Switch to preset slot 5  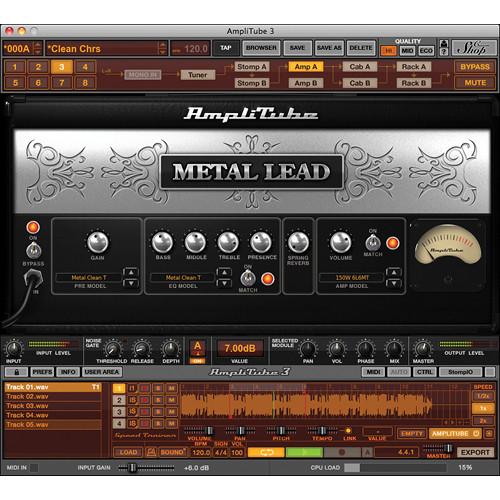pyautogui.click(x=15, y=83)
